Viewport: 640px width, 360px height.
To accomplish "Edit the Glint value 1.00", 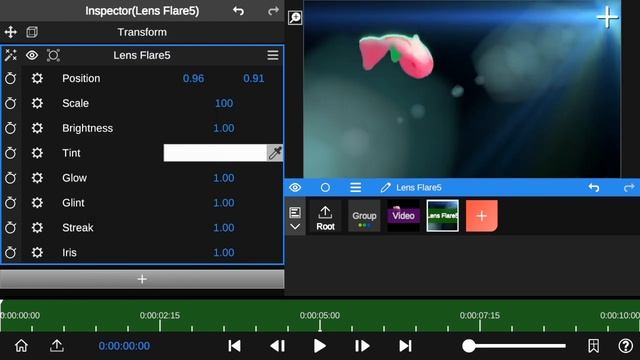I will pos(224,203).
